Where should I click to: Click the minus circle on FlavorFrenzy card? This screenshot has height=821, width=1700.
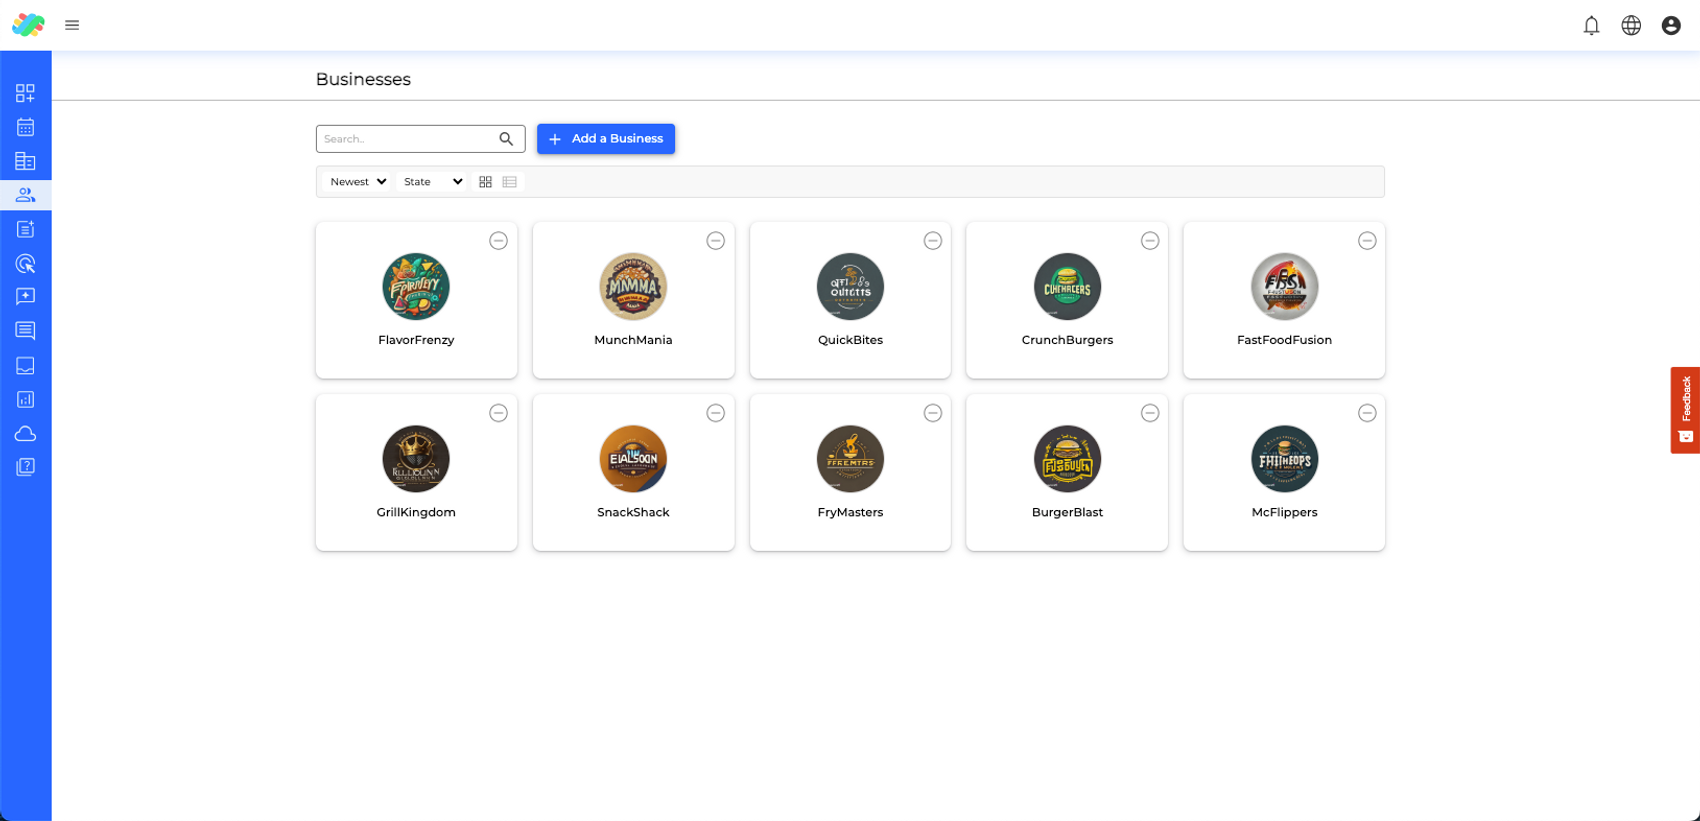point(498,241)
